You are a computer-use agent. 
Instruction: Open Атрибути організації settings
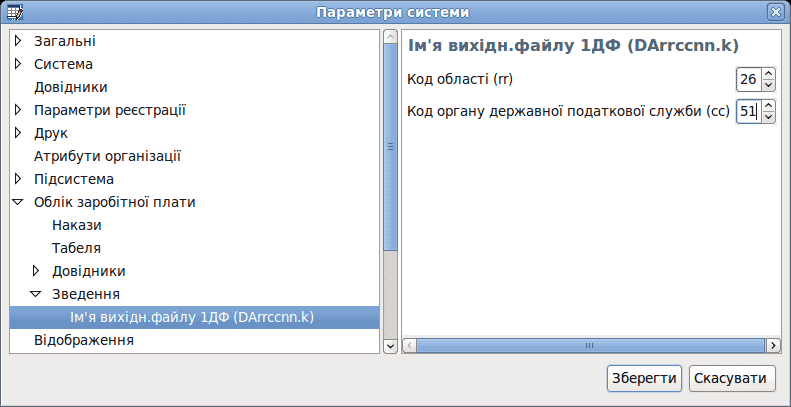pyautogui.click(x=107, y=156)
